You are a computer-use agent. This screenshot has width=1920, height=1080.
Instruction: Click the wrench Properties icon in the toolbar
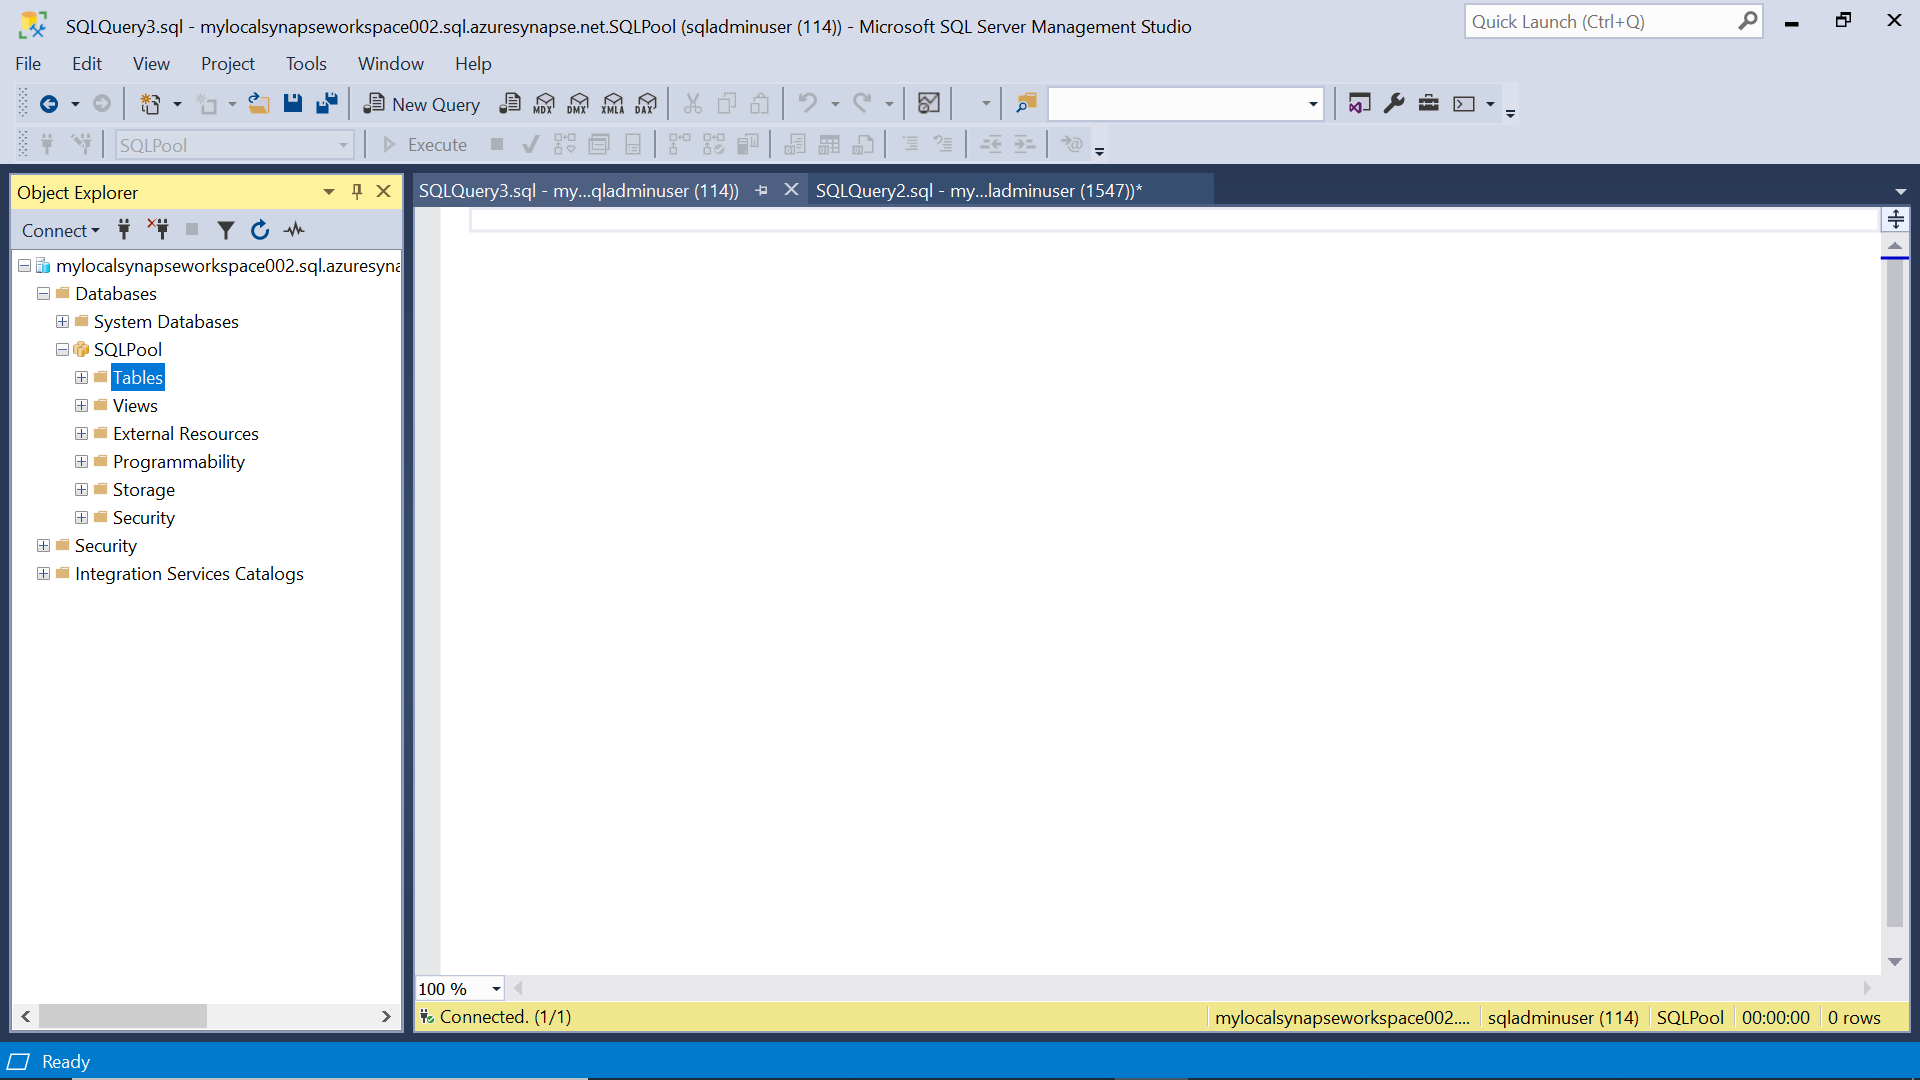point(1394,104)
